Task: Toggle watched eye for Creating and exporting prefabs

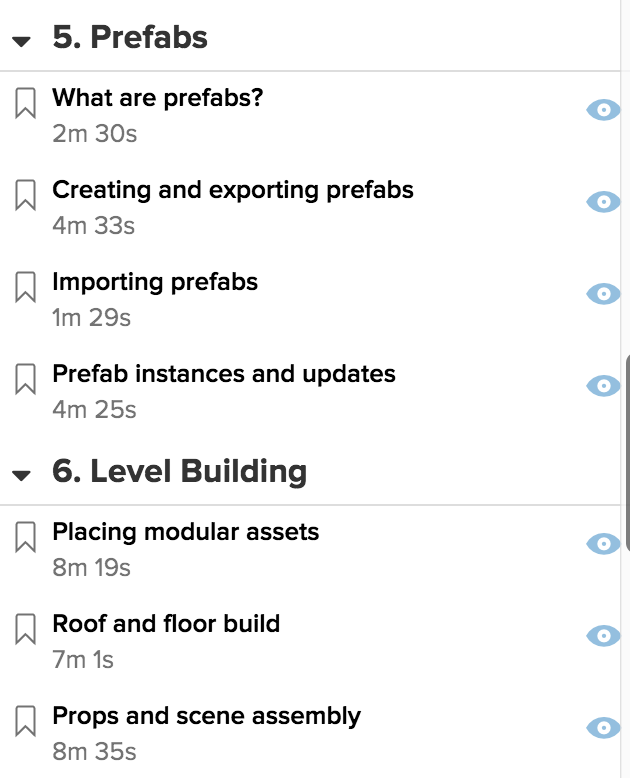Action: [x=603, y=202]
